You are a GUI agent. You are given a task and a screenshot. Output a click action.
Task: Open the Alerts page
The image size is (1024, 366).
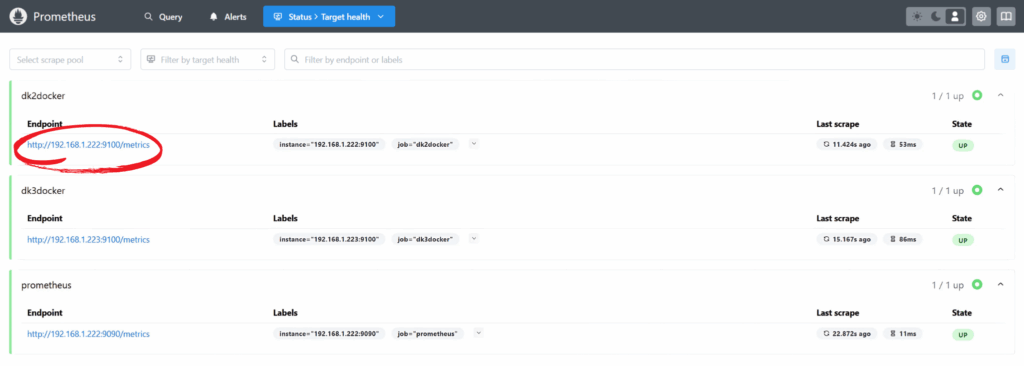pyautogui.click(x=228, y=17)
